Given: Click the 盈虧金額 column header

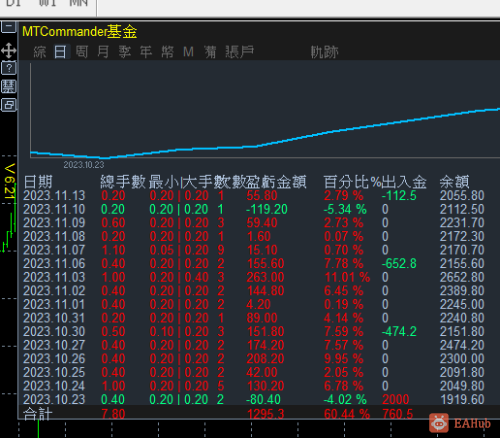Looking at the screenshot, I should point(276,182).
